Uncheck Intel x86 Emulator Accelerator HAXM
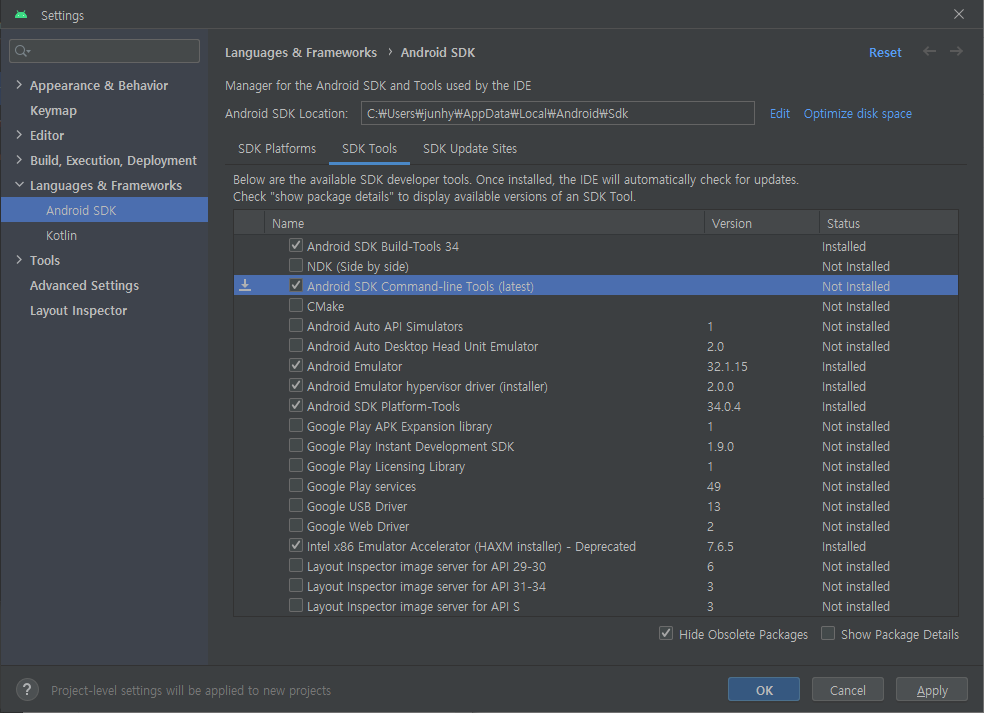984x713 pixels. coord(296,545)
